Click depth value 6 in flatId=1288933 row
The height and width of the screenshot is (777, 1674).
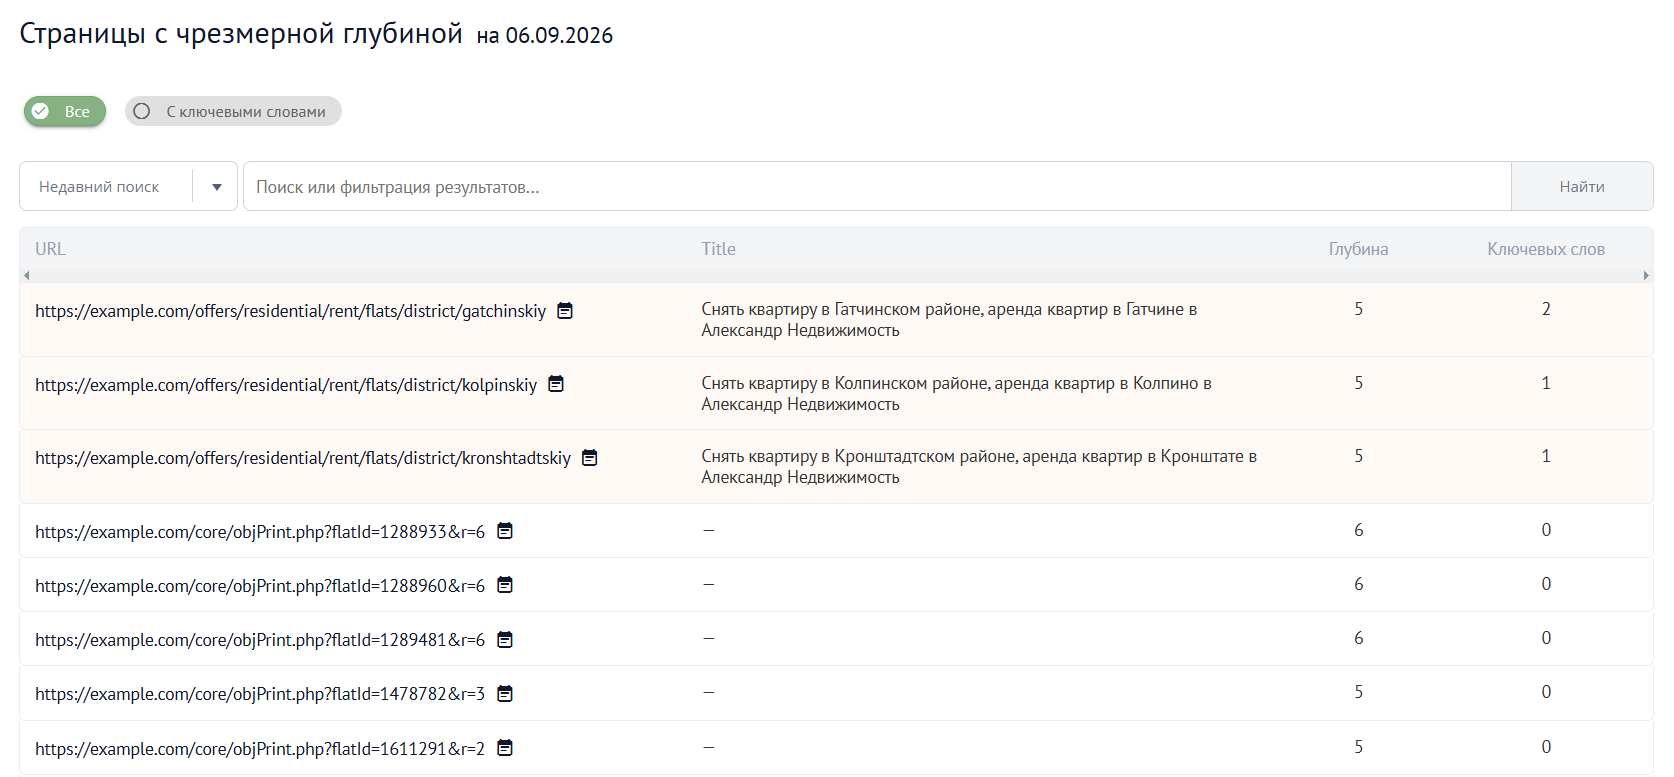[x=1358, y=530]
